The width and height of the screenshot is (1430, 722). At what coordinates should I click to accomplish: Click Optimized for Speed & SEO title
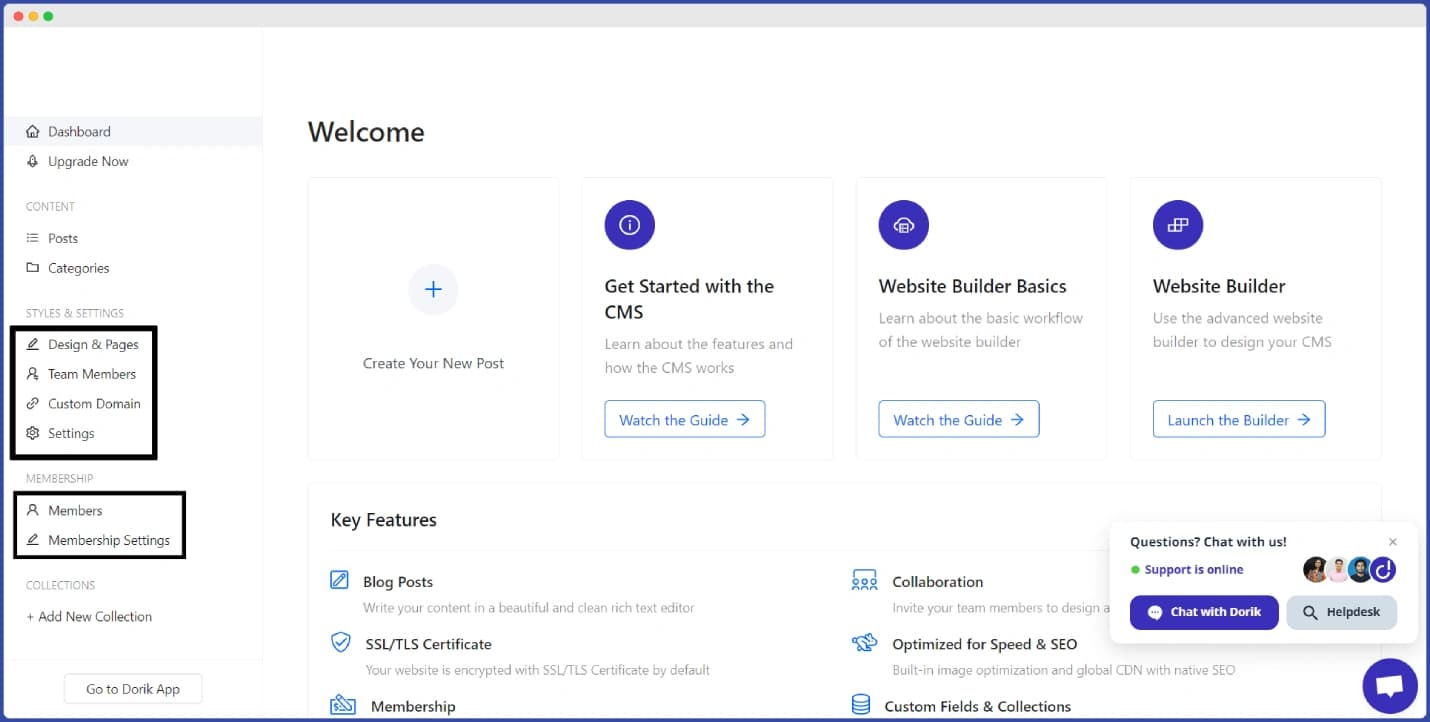tap(985, 644)
